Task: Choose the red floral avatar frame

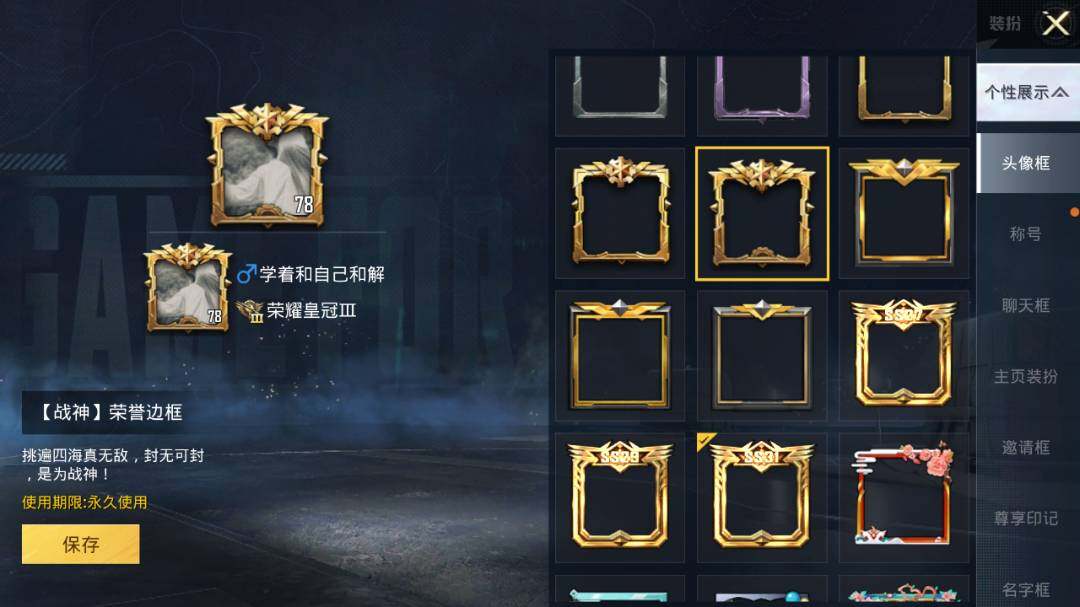Action: tap(904, 497)
